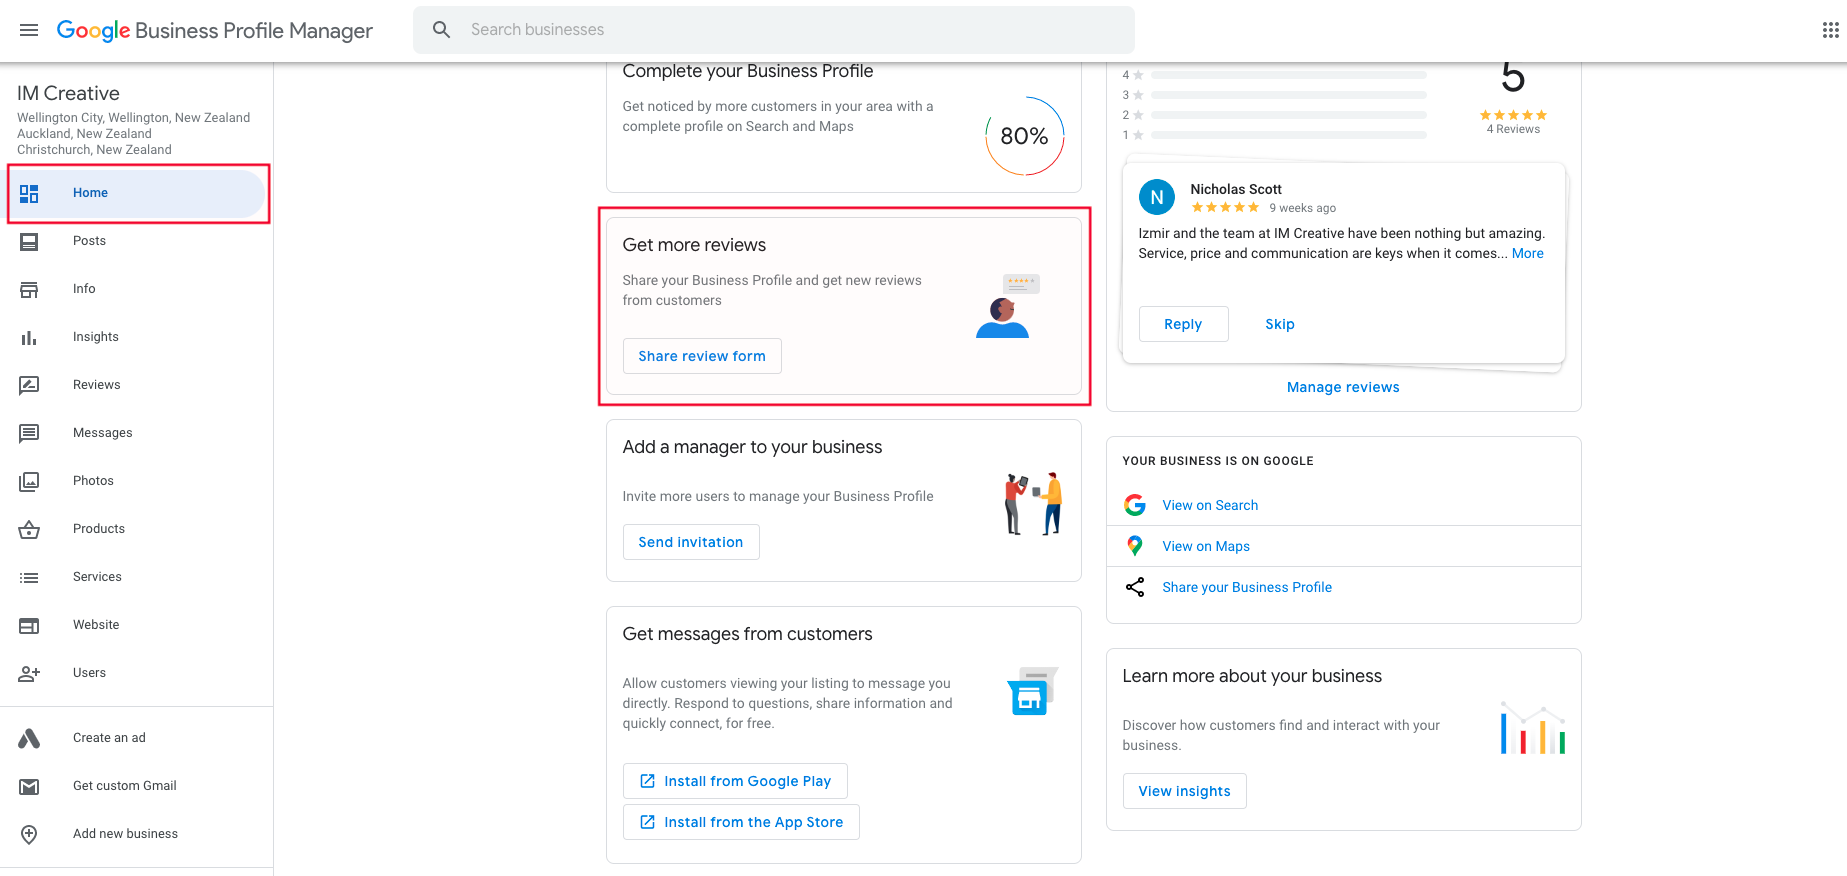Image resolution: width=1847 pixels, height=876 pixels.
Task: Click Install from the App Store
Action: (x=741, y=822)
